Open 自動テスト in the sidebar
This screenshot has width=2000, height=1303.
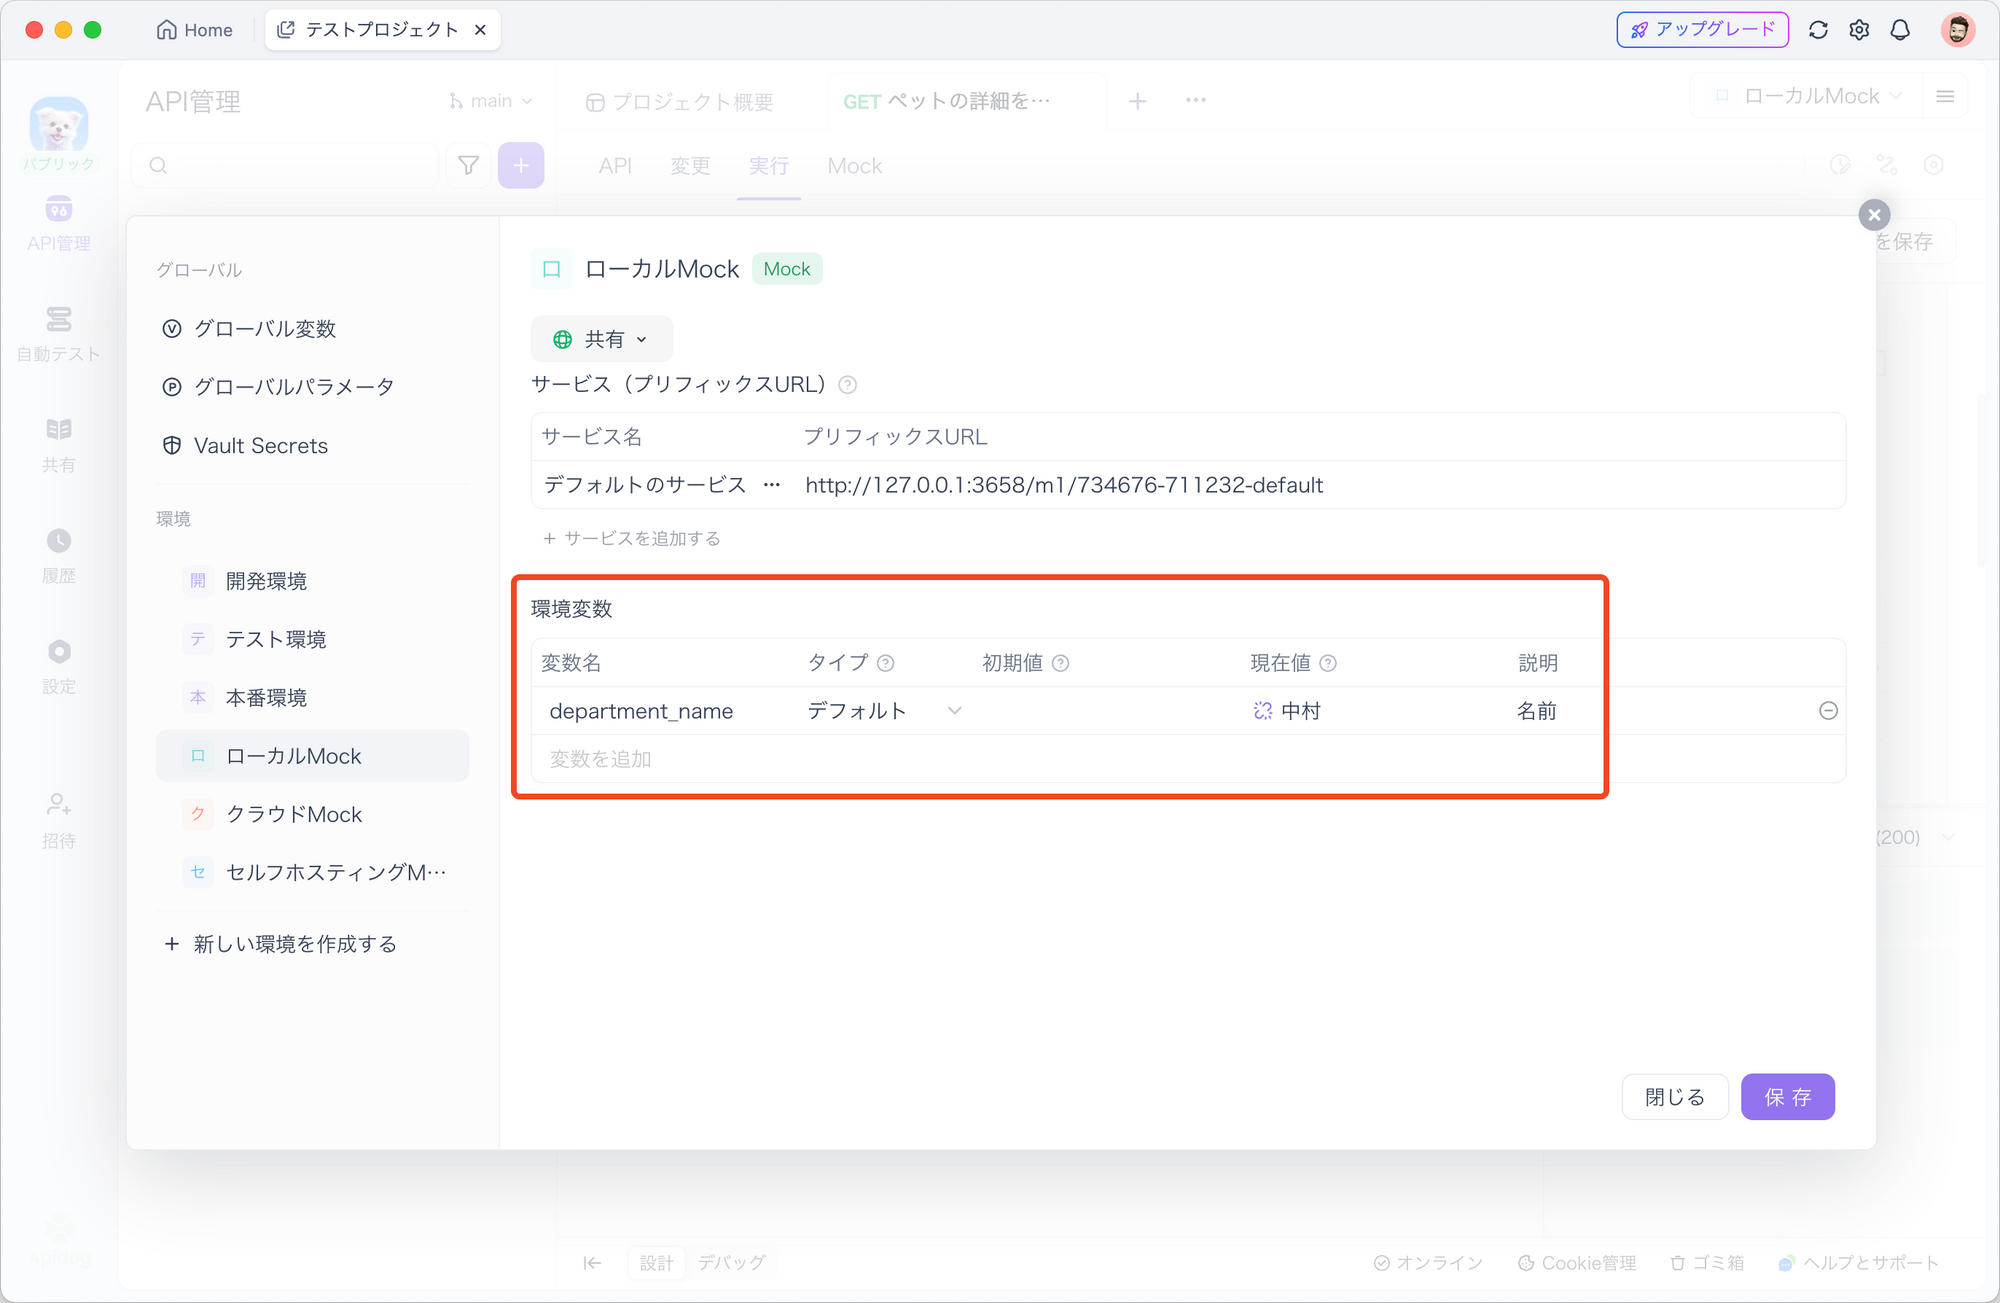click(59, 335)
